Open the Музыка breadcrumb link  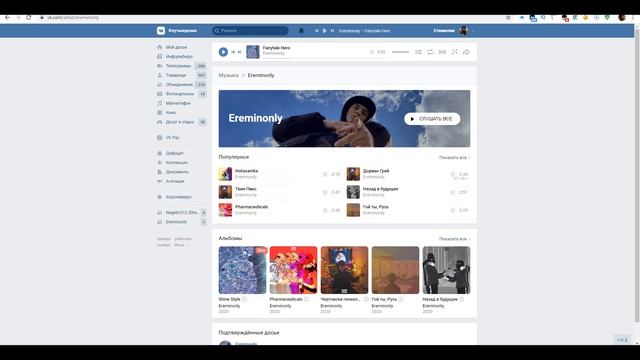click(228, 76)
